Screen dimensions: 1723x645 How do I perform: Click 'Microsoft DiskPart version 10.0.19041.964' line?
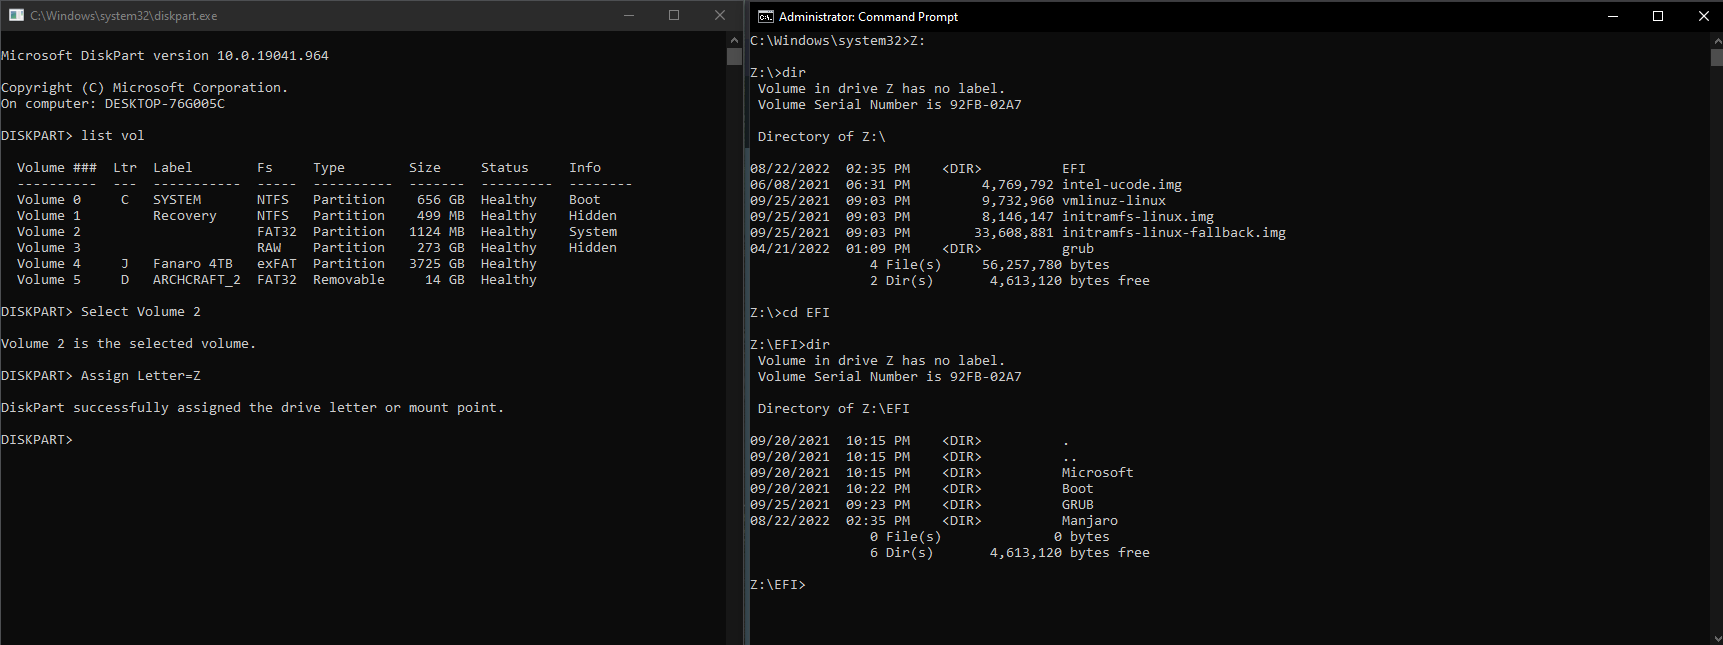(x=165, y=56)
